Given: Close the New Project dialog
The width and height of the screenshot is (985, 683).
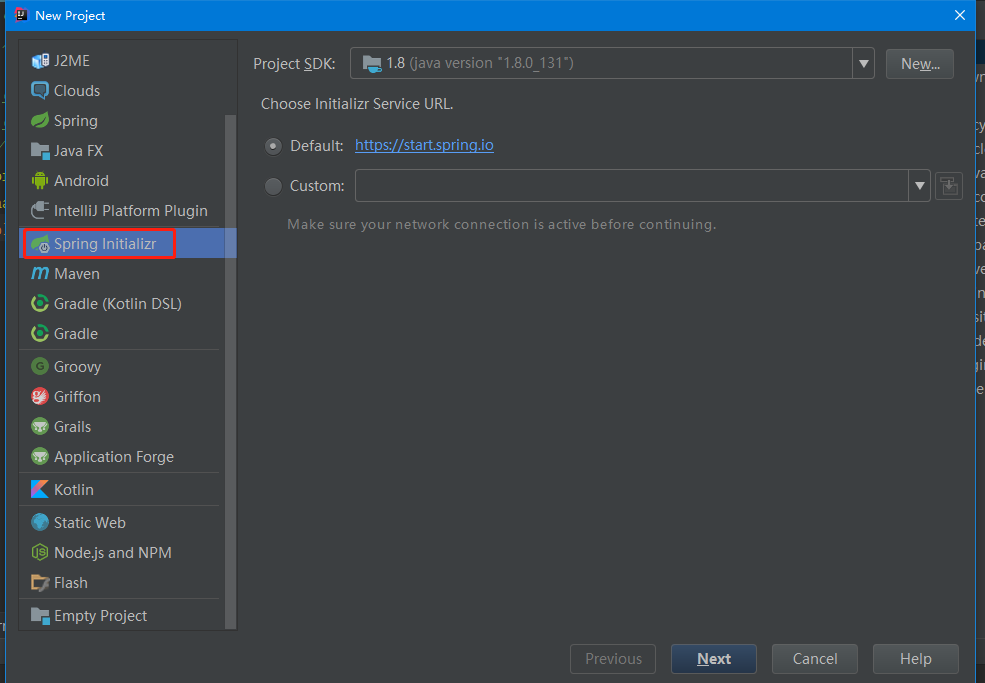Looking at the screenshot, I should click(960, 15).
